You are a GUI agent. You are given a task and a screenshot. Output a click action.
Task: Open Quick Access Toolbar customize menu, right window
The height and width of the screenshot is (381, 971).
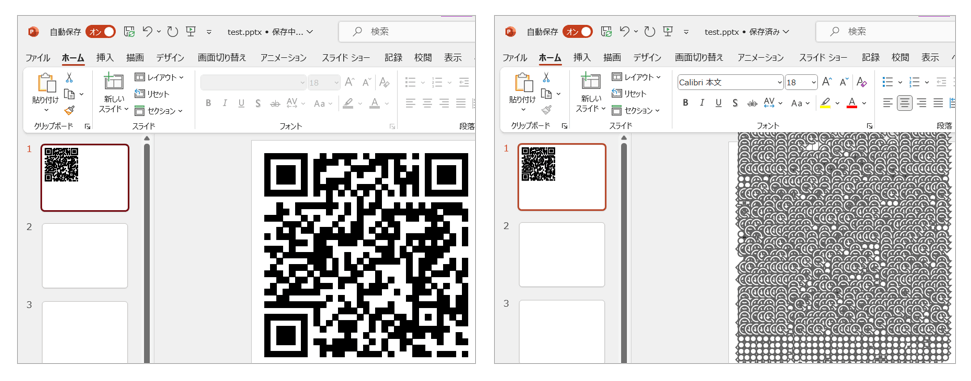(686, 32)
